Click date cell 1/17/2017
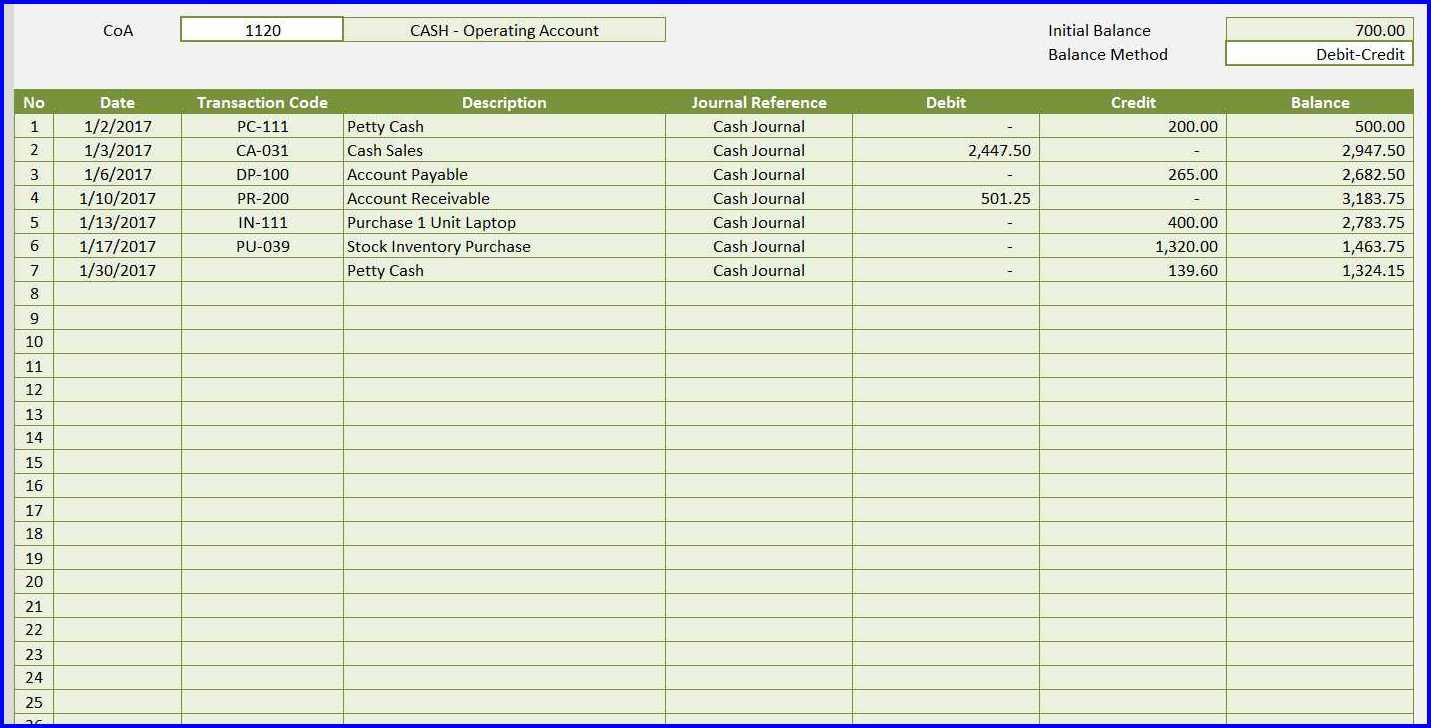Image resolution: width=1431 pixels, height=728 pixels. 117,246
